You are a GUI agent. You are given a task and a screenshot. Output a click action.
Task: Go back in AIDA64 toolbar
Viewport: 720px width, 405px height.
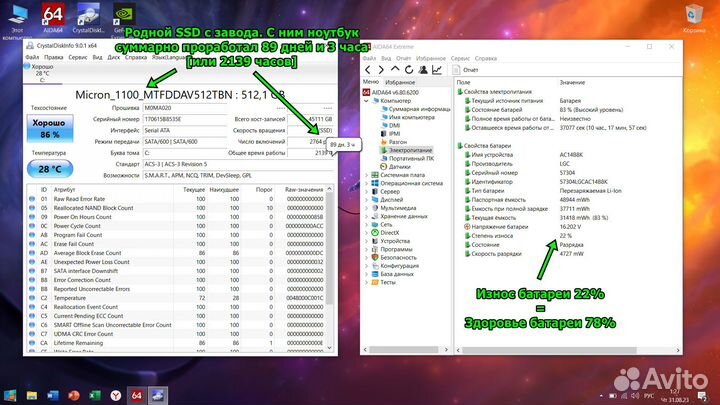click(x=367, y=69)
